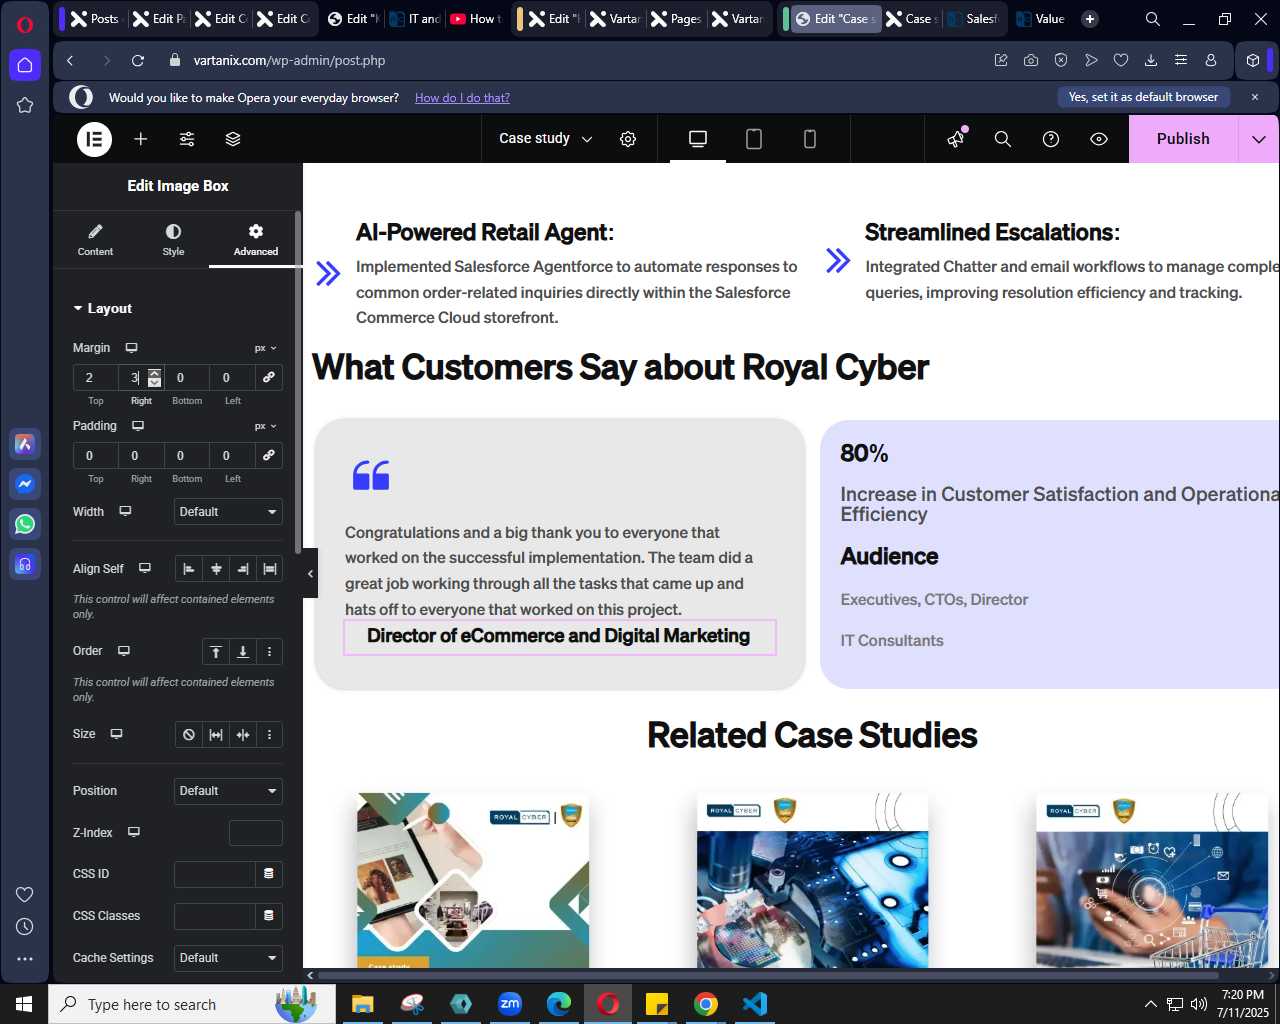This screenshot has height=1024, width=1280.
Task: Set Align Self to center
Action: pyautogui.click(x=216, y=569)
